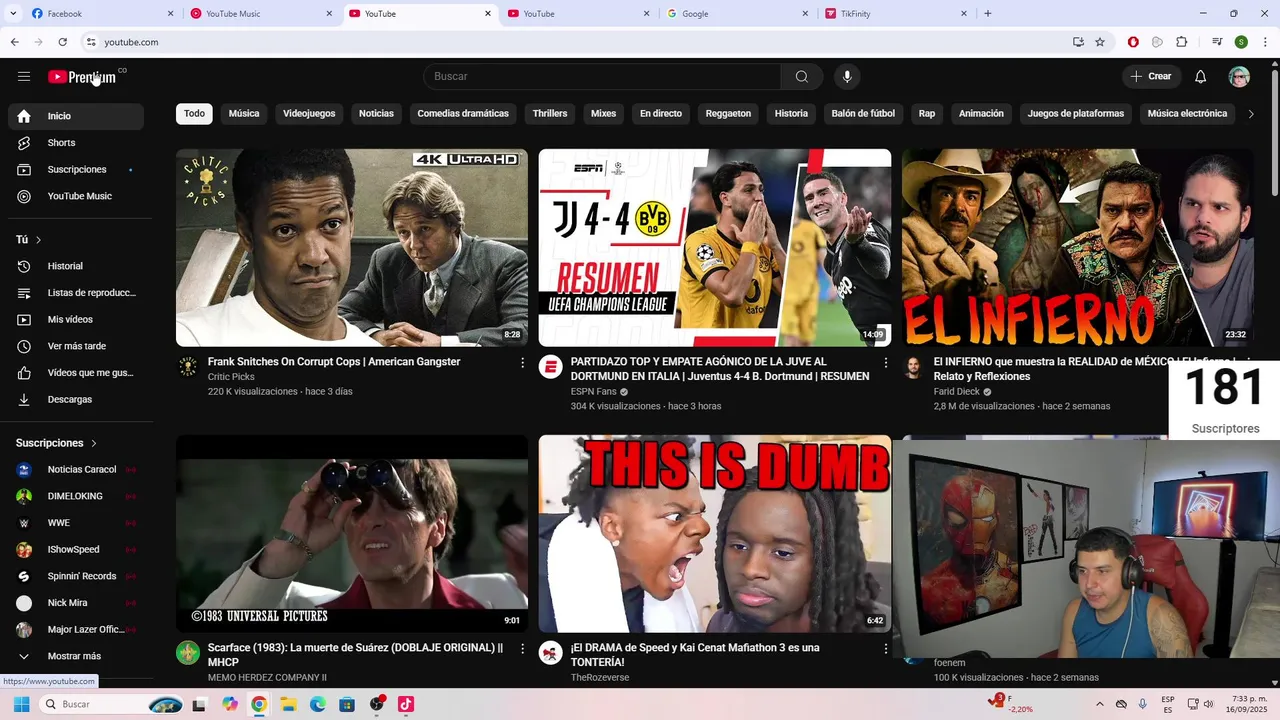This screenshot has width=1280, height=720.
Task: Open options menu for Scarface video
Action: pyautogui.click(x=522, y=649)
